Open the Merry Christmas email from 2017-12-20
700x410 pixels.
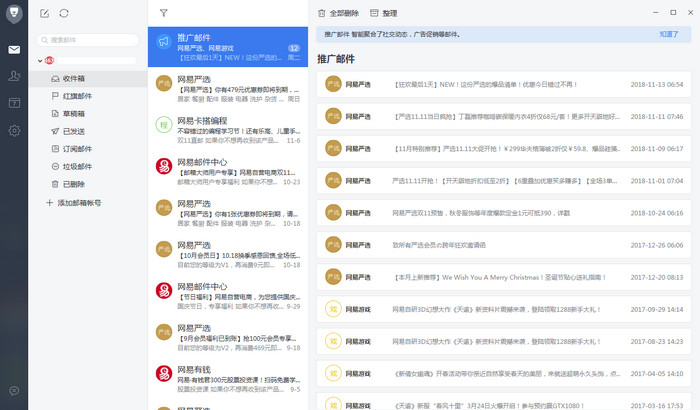[x=504, y=277]
